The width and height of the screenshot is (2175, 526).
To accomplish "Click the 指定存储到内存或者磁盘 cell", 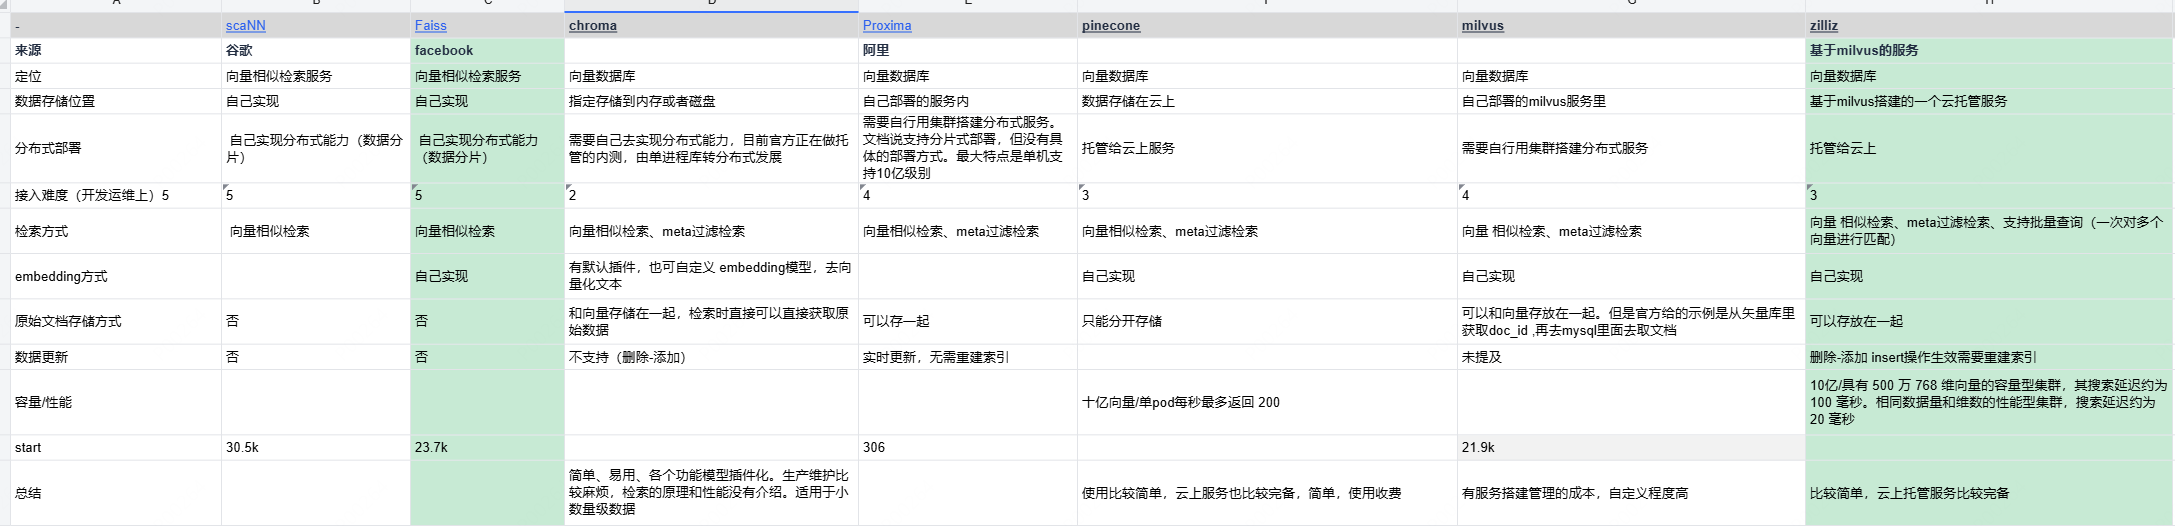I will pos(711,101).
